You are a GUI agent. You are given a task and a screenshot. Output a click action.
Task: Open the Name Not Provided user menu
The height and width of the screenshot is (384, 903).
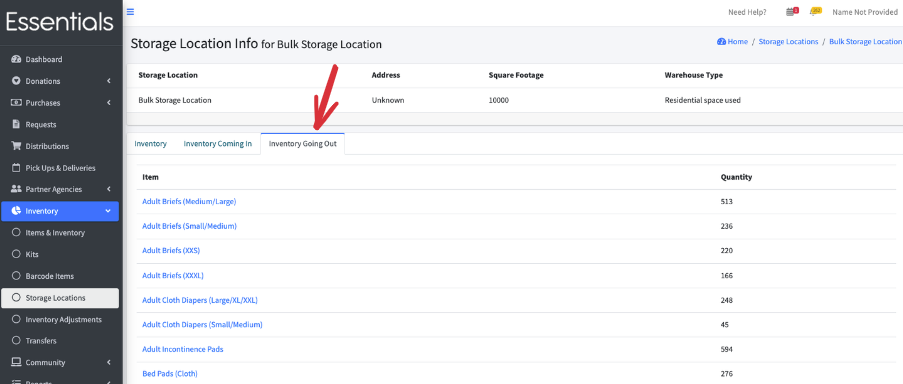864,12
